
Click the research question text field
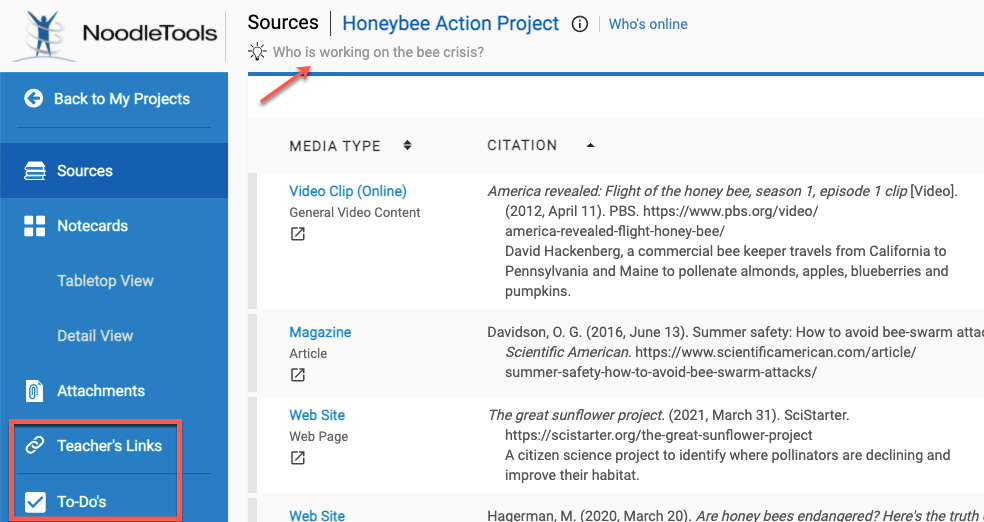click(x=378, y=52)
